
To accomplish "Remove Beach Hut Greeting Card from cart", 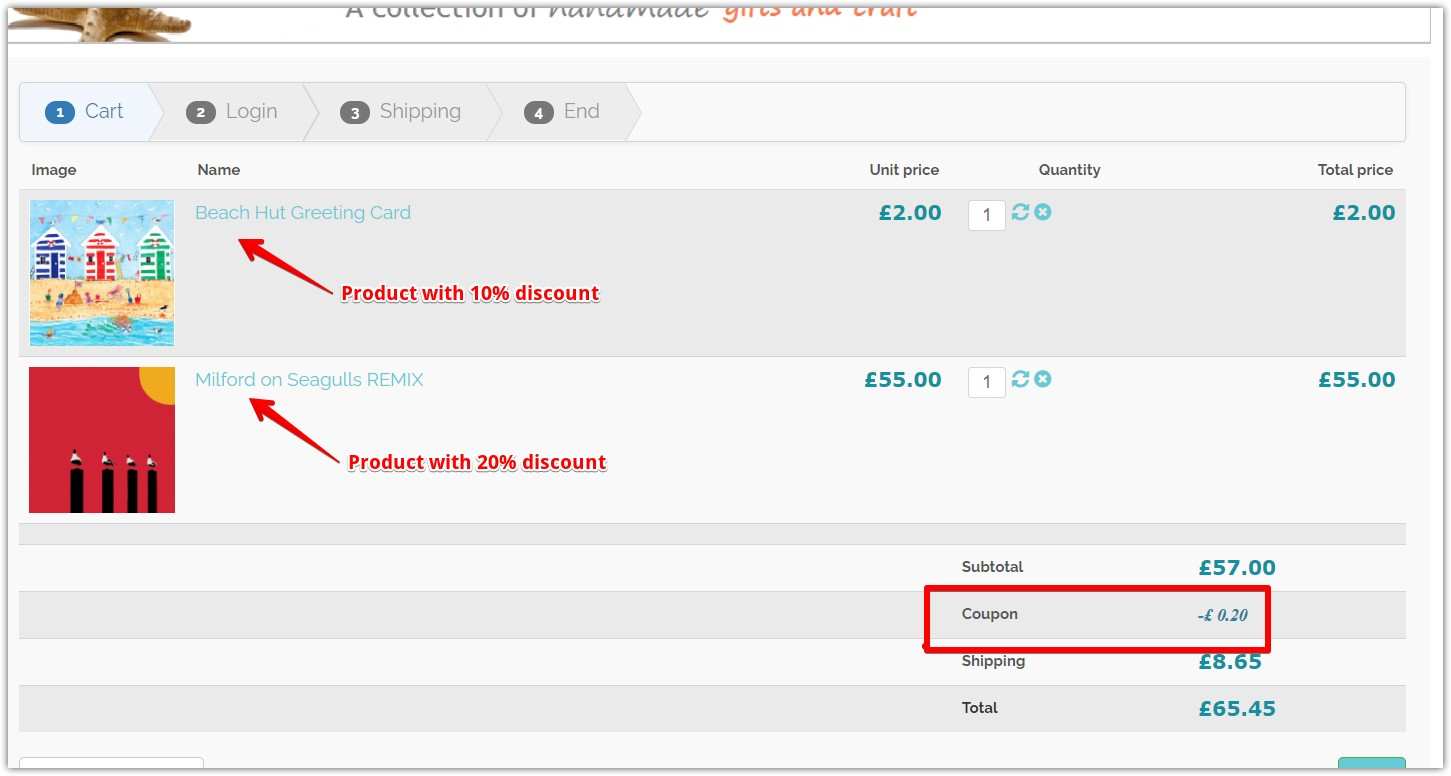I will tap(1043, 212).
